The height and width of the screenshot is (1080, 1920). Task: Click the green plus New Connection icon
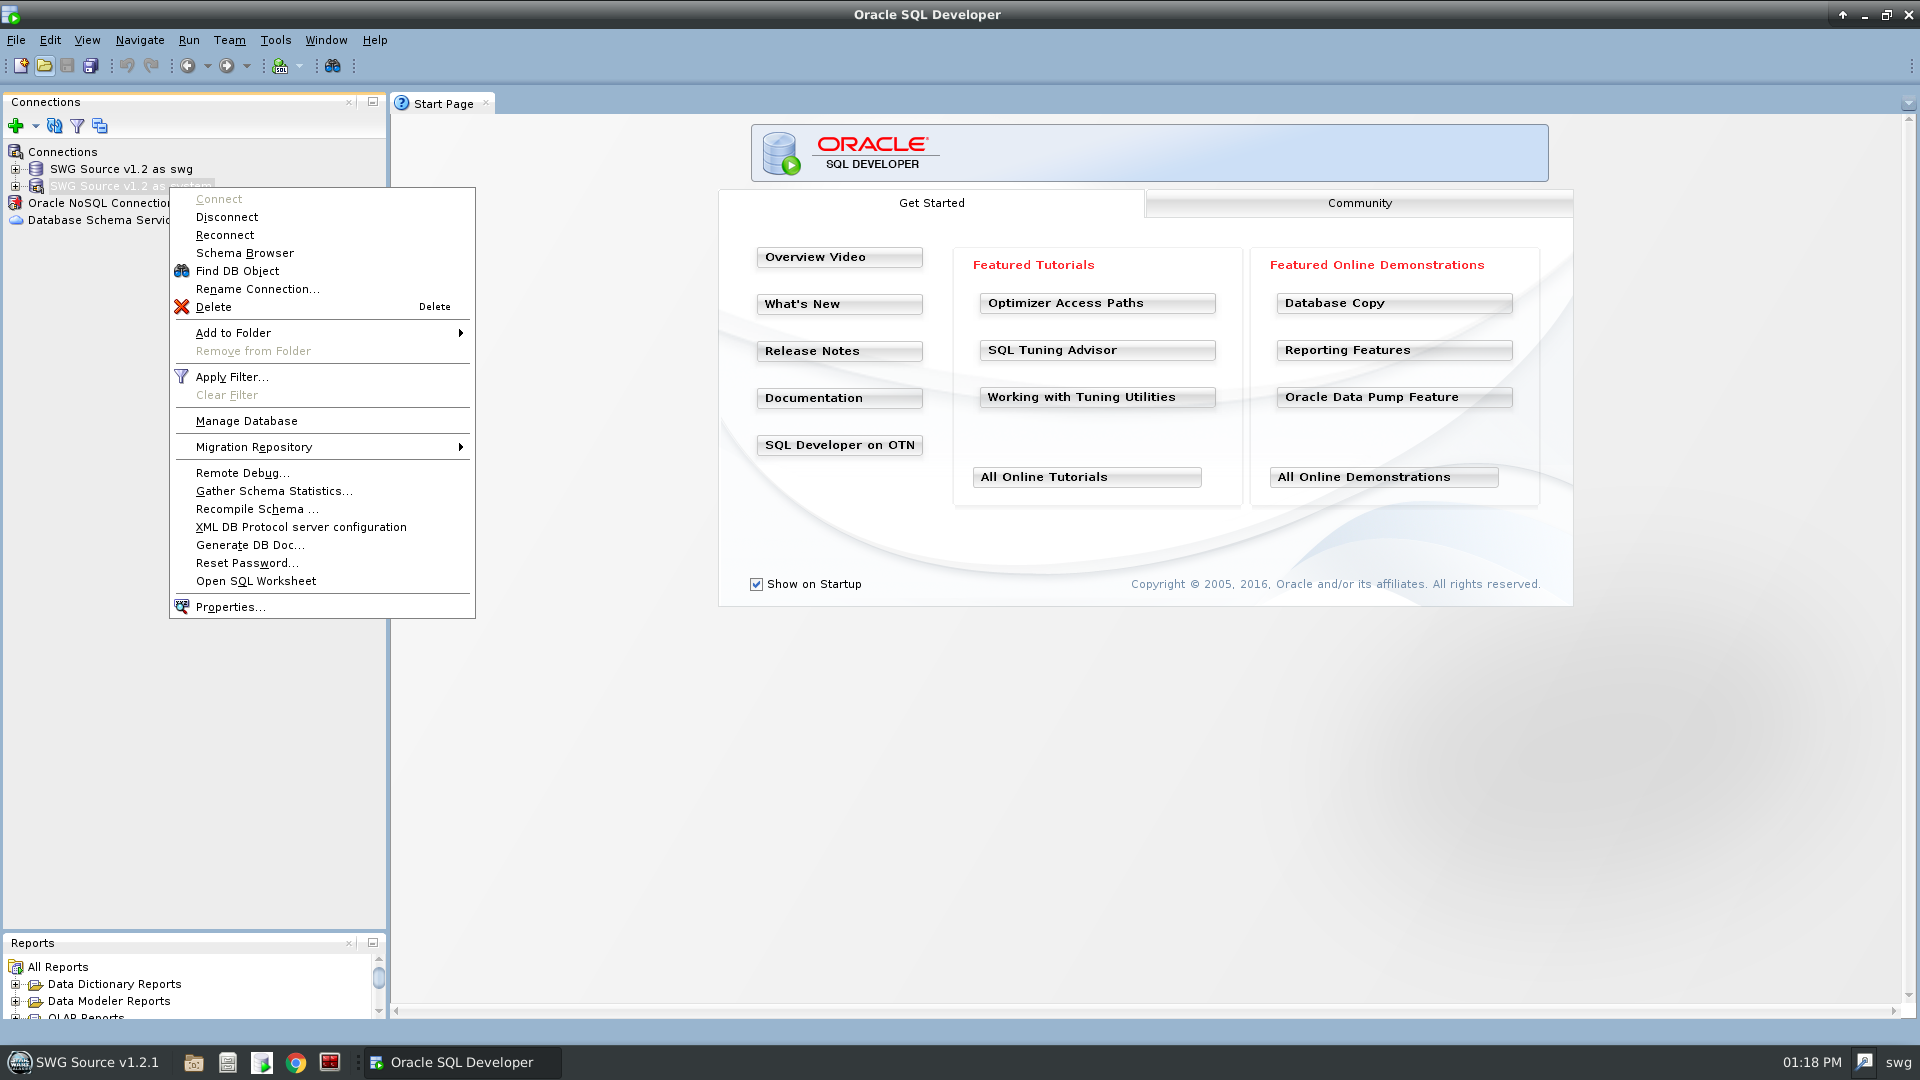click(x=16, y=126)
